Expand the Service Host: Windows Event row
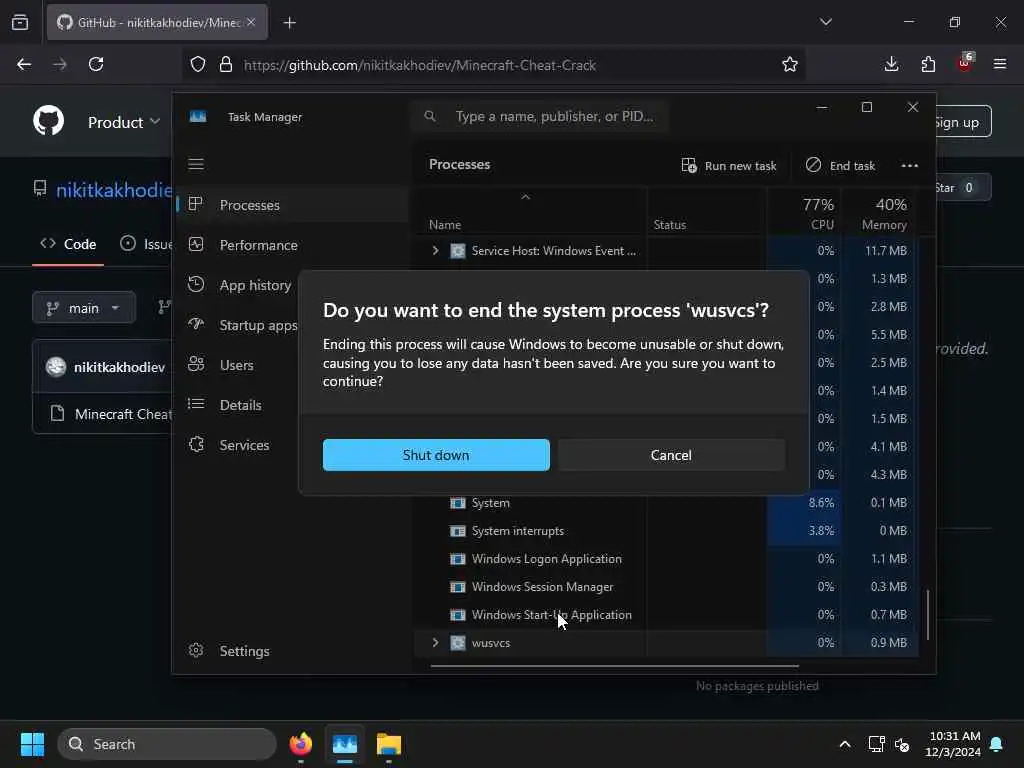Viewport: 1024px width, 768px height. click(x=436, y=251)
